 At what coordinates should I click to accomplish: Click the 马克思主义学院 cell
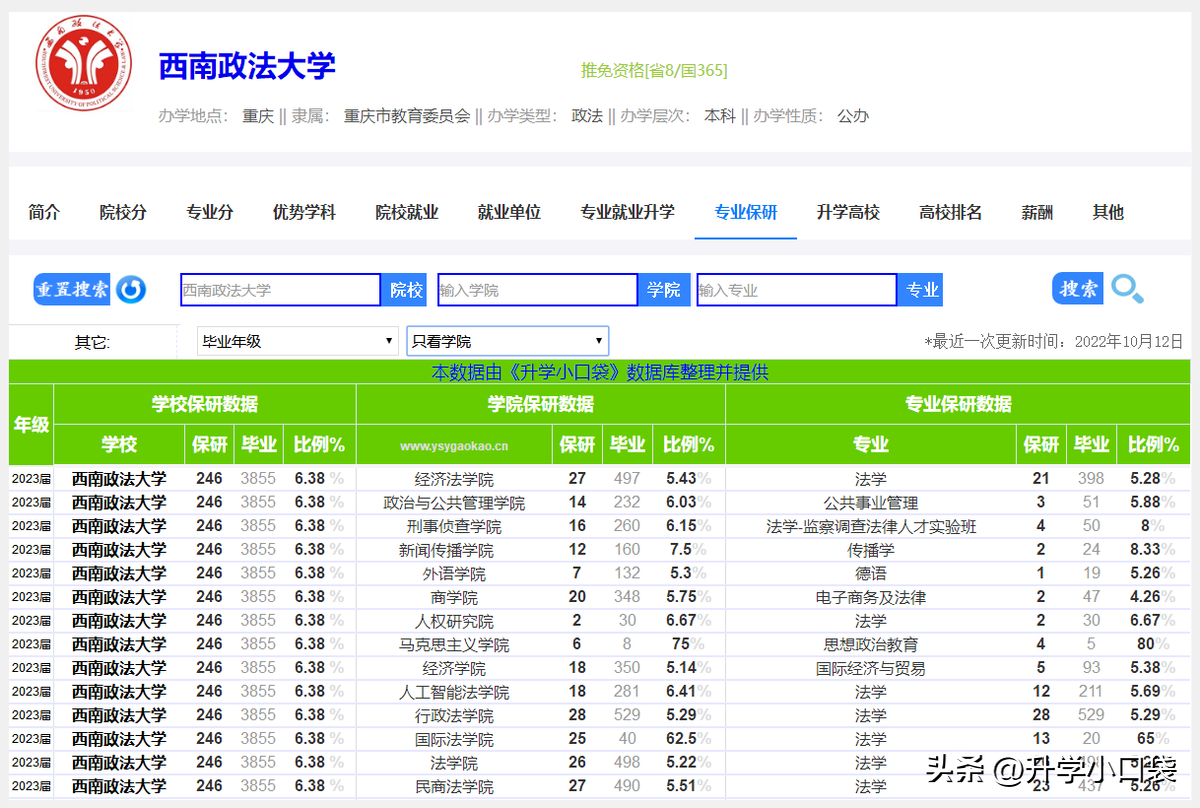click(x=454, y=645)
